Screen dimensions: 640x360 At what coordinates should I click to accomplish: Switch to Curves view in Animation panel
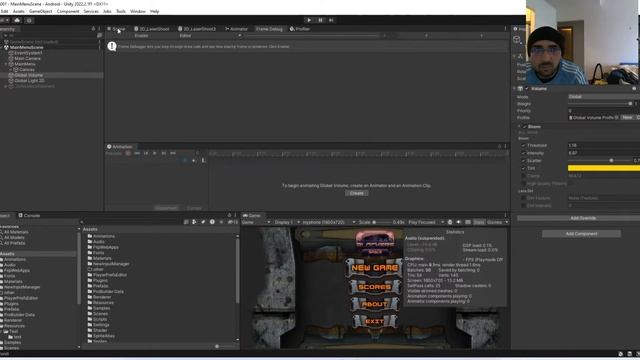click(194, 208)
